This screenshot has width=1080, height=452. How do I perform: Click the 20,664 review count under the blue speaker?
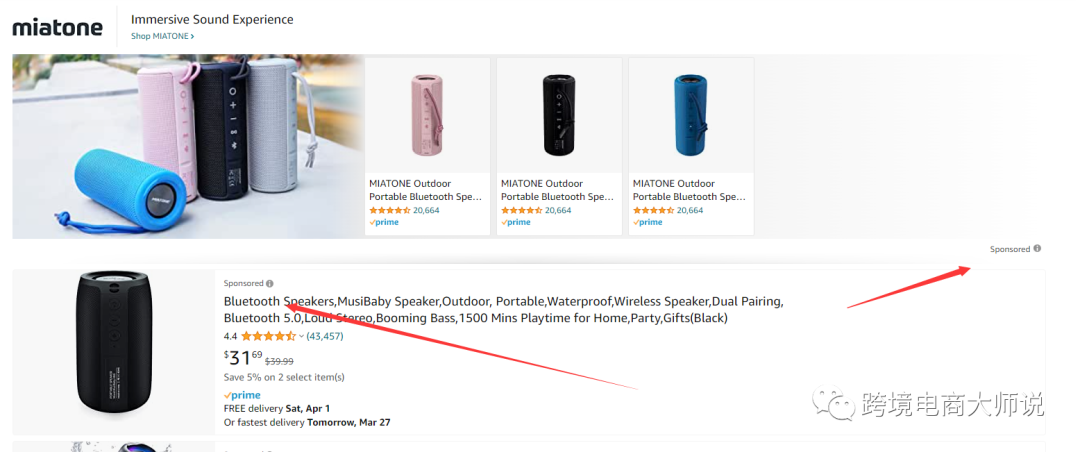pyautogui.click(x=691, y=210)
